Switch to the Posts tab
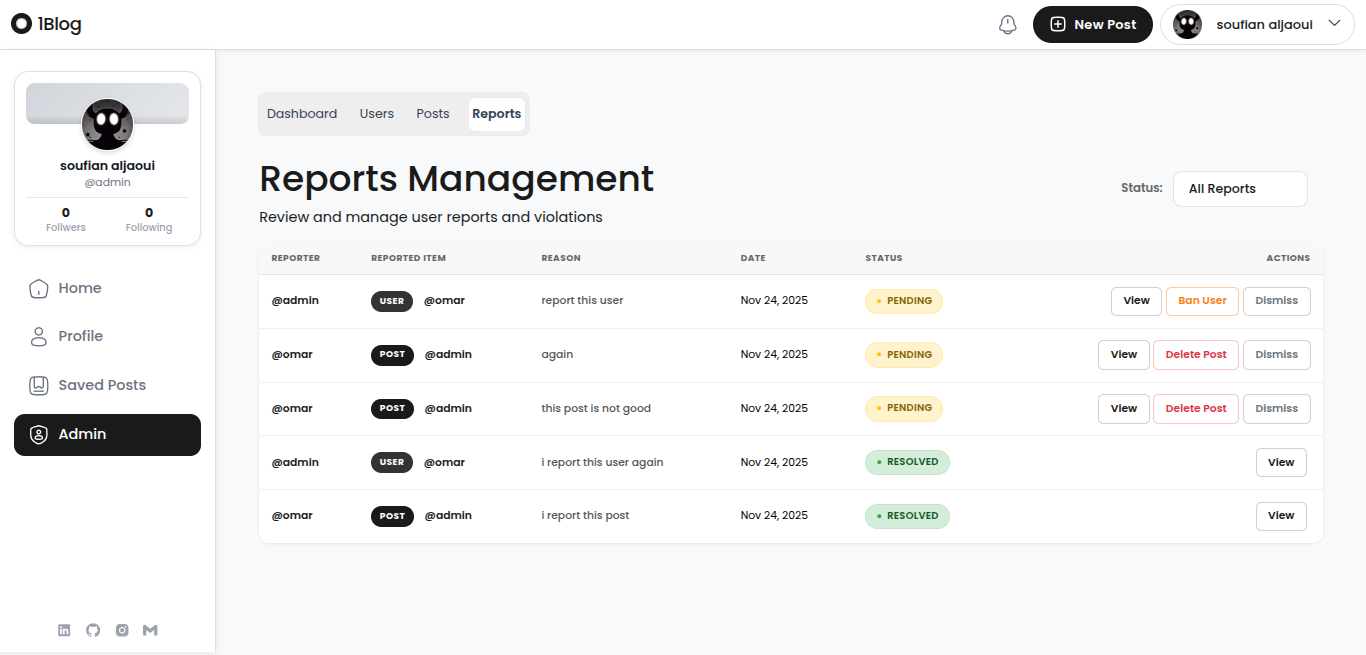The width and height of the screenshot is (1366, 655). [x=433, y=114]
